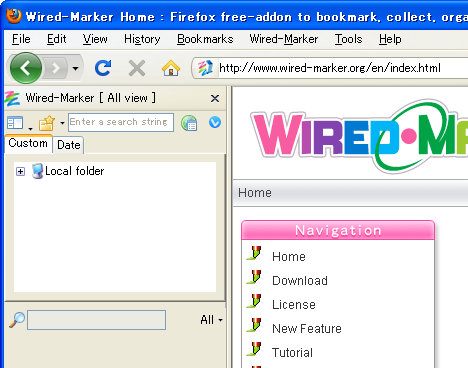The image size is (468, 368).
Task: Click the Firefox icon in title bar
Action: tap(14, 16)
